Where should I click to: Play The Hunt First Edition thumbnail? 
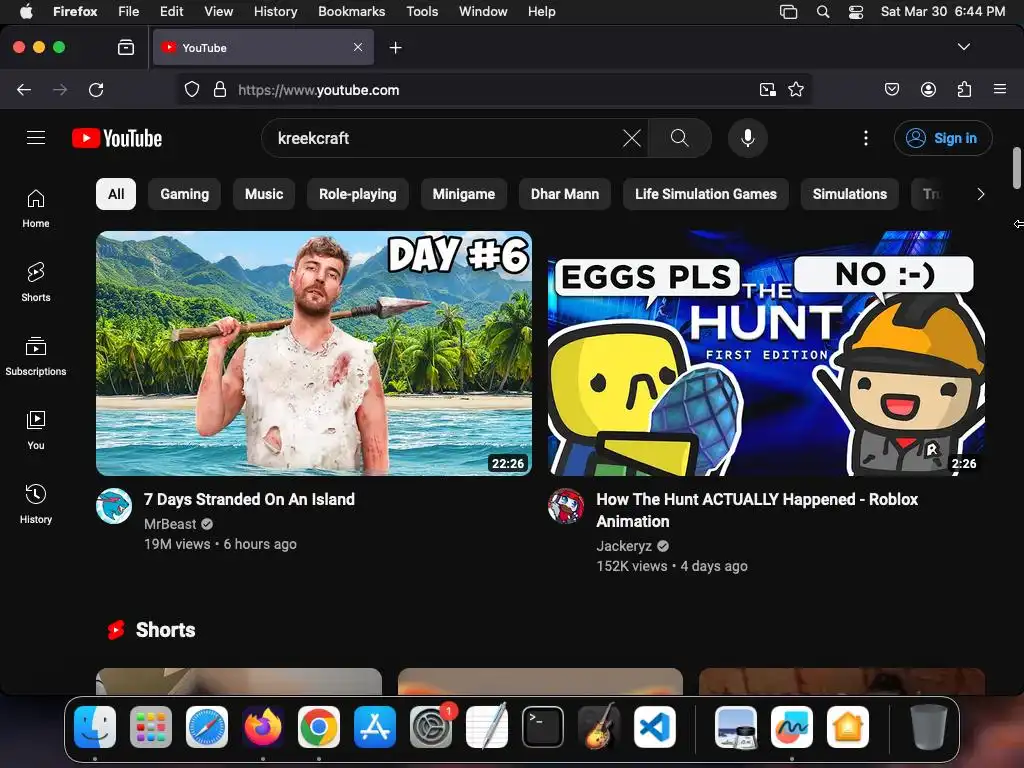click(x=766, y=353)
